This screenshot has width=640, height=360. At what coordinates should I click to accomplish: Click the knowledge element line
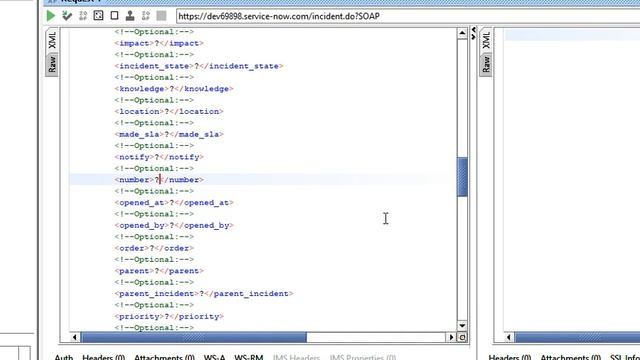174,89
